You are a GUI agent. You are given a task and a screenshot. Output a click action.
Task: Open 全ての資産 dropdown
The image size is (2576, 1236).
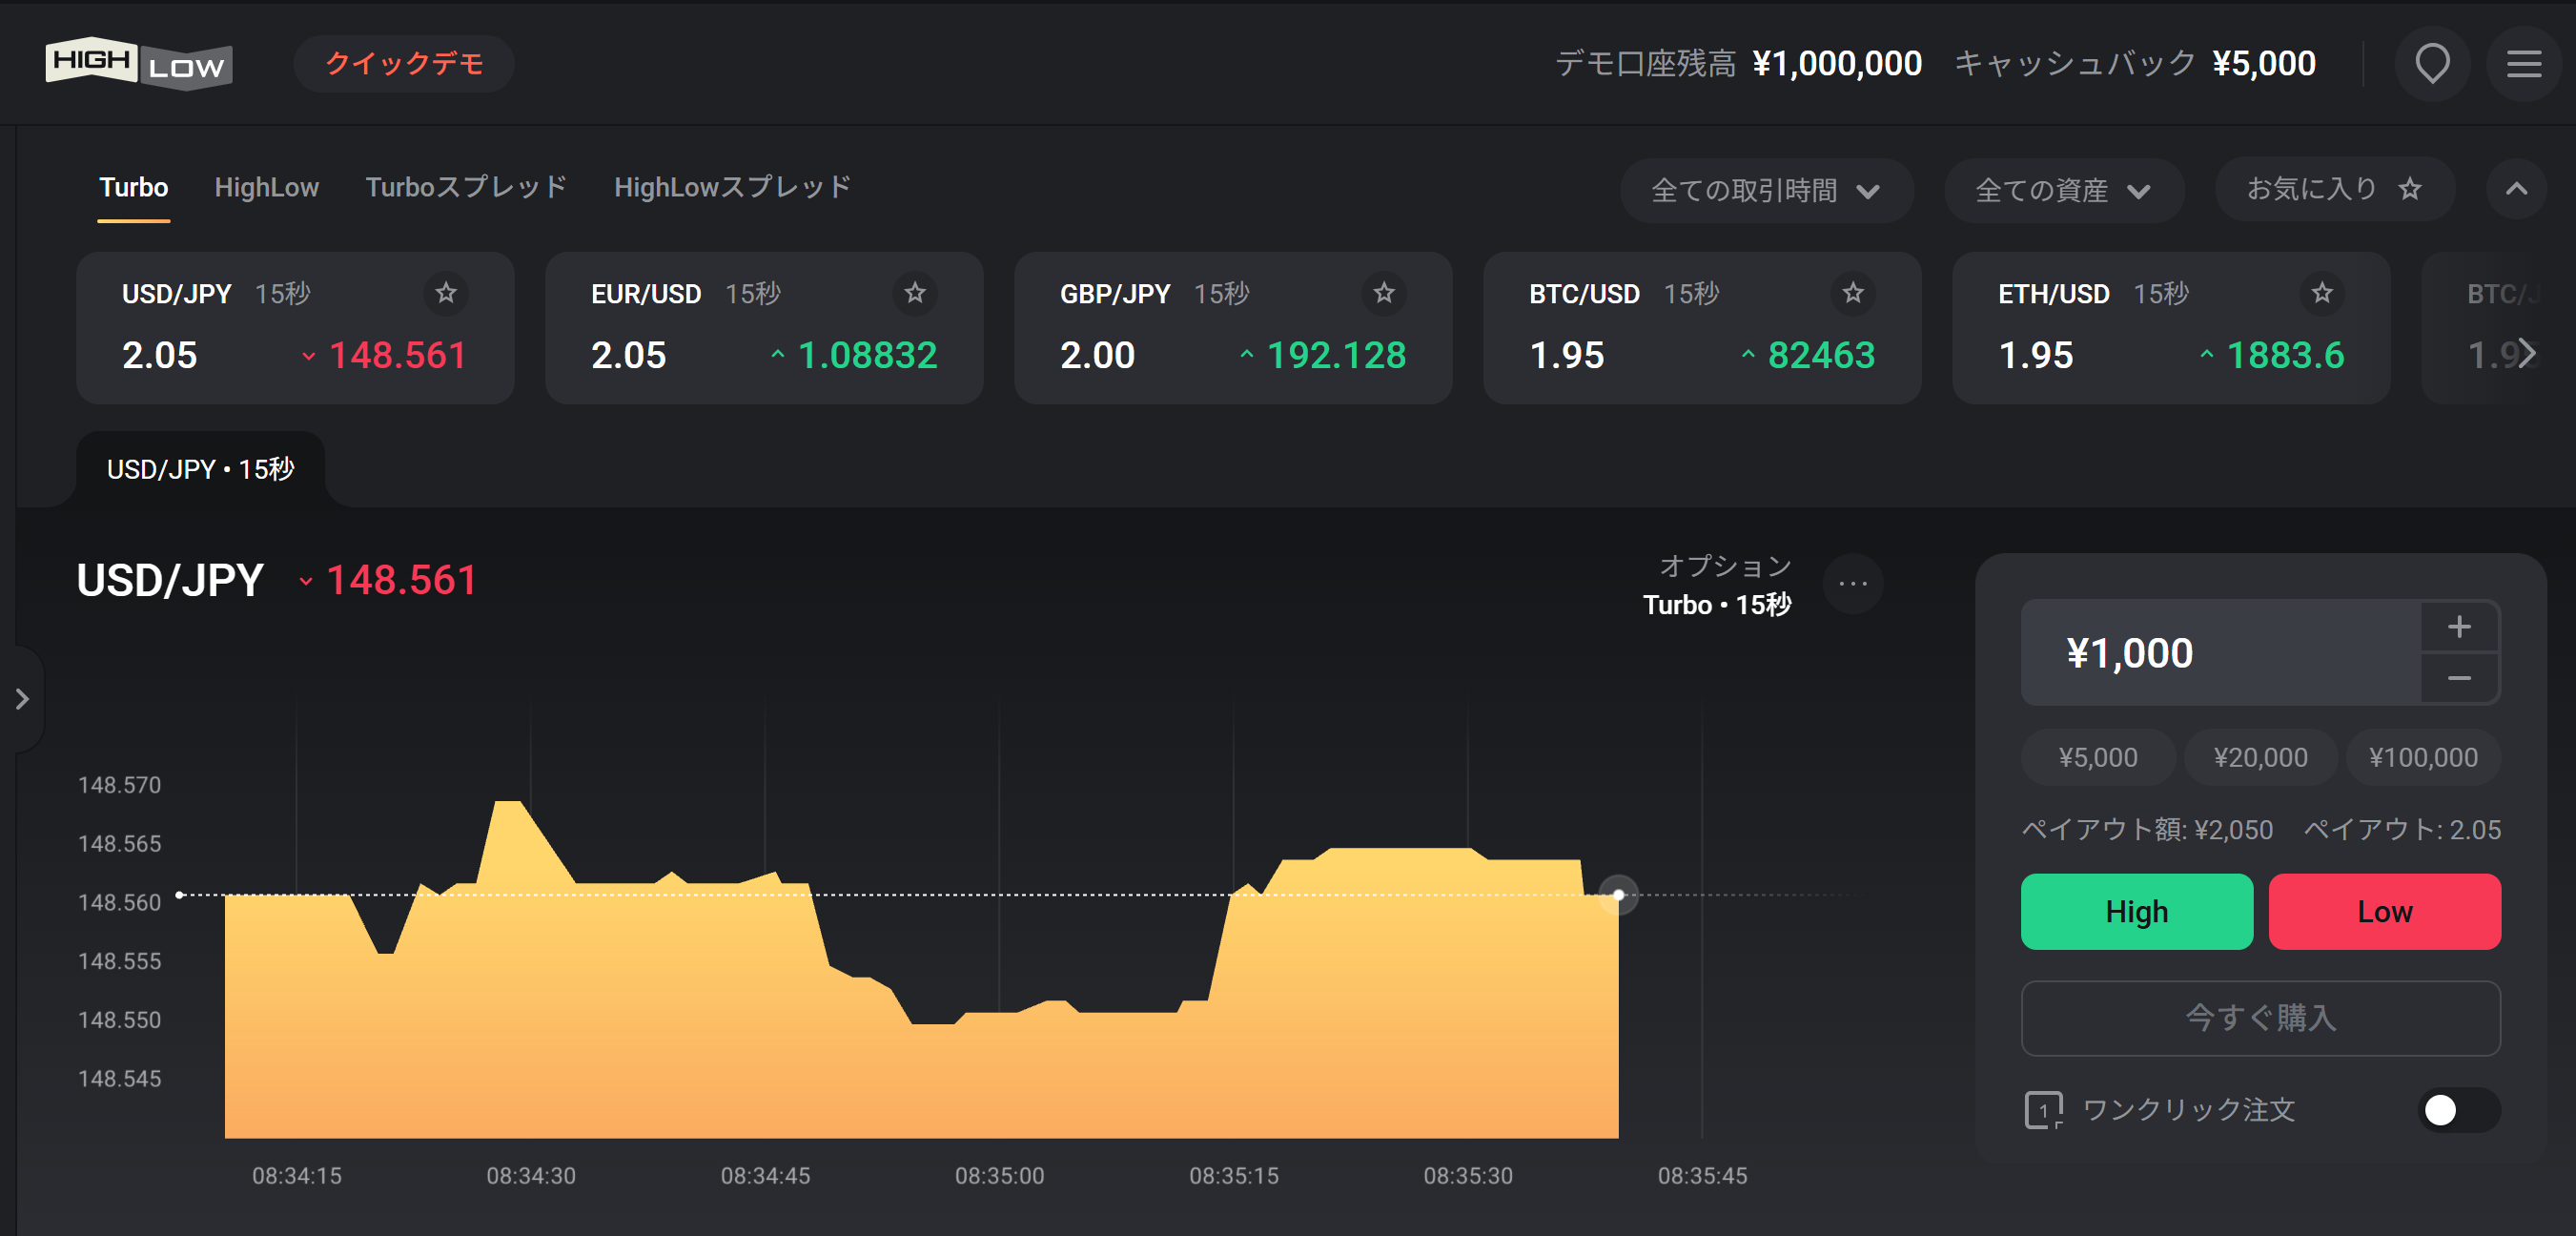click(x=2063, y=190)
